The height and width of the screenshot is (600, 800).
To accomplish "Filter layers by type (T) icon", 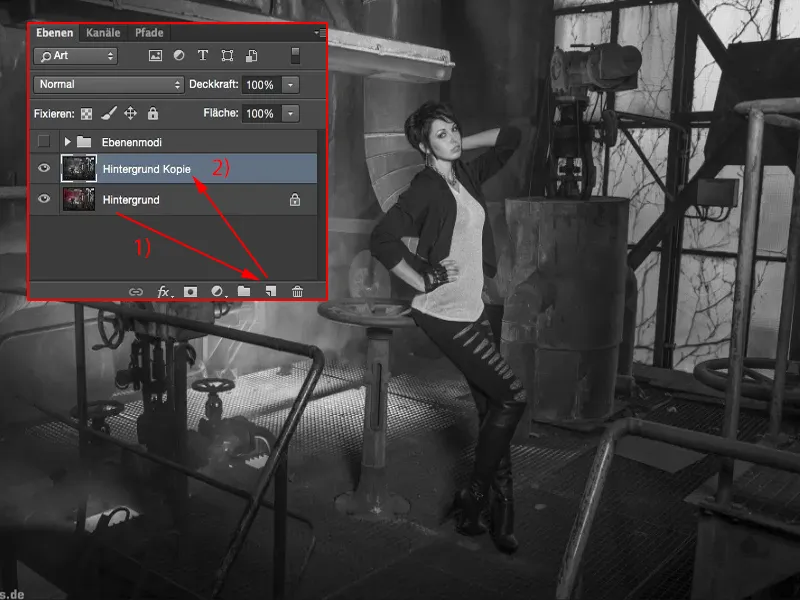I will coord(203,56).
